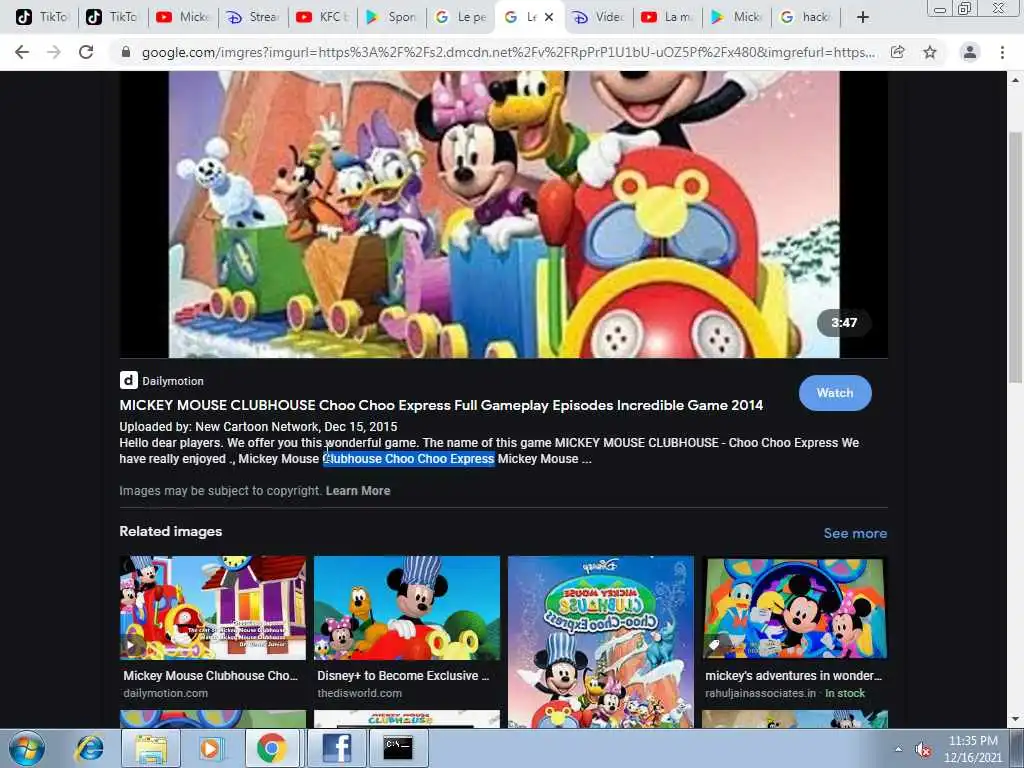
Task: Open the share page icon in address bar
Action: [x=898, y=52]
